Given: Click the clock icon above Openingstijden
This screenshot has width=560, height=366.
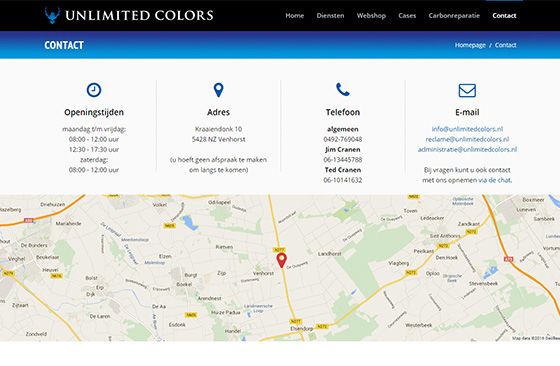Looking at the screenshot, I should [94, 90].
